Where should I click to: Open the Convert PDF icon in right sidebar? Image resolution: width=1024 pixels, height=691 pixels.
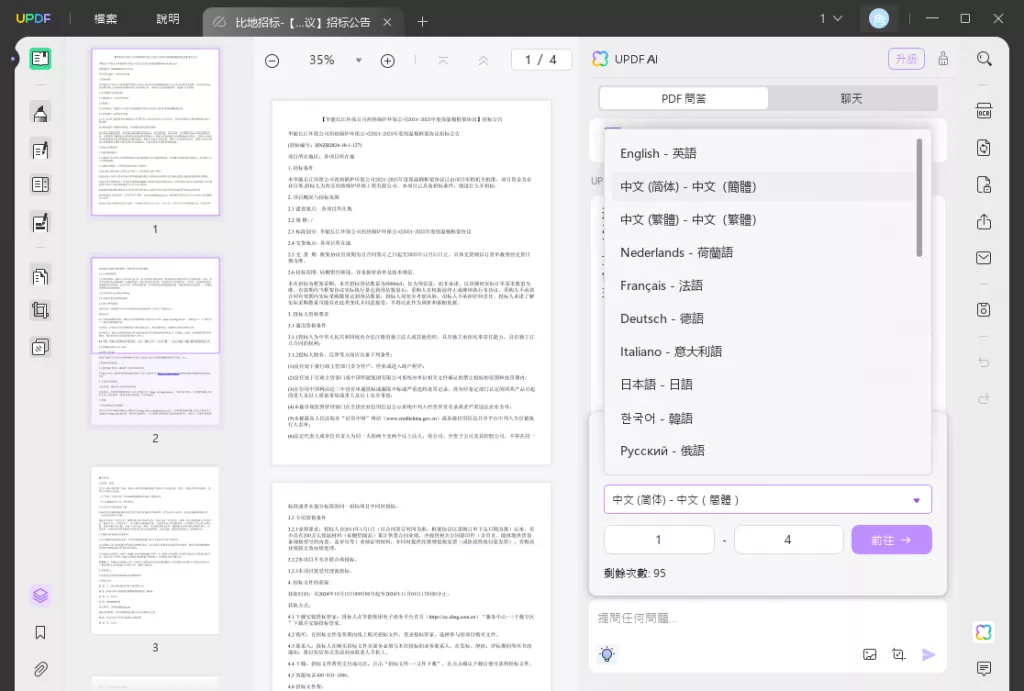[x=984, y=148]
